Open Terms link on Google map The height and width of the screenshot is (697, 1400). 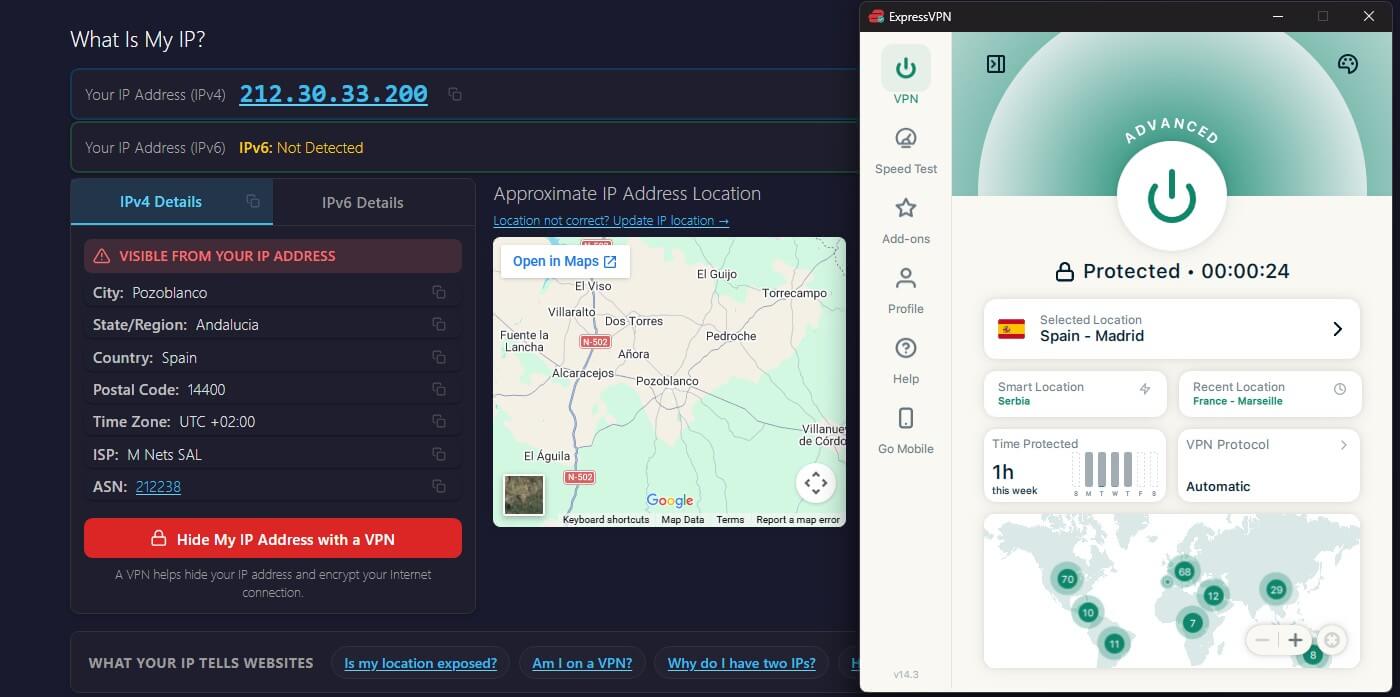(x=730, y=520)
